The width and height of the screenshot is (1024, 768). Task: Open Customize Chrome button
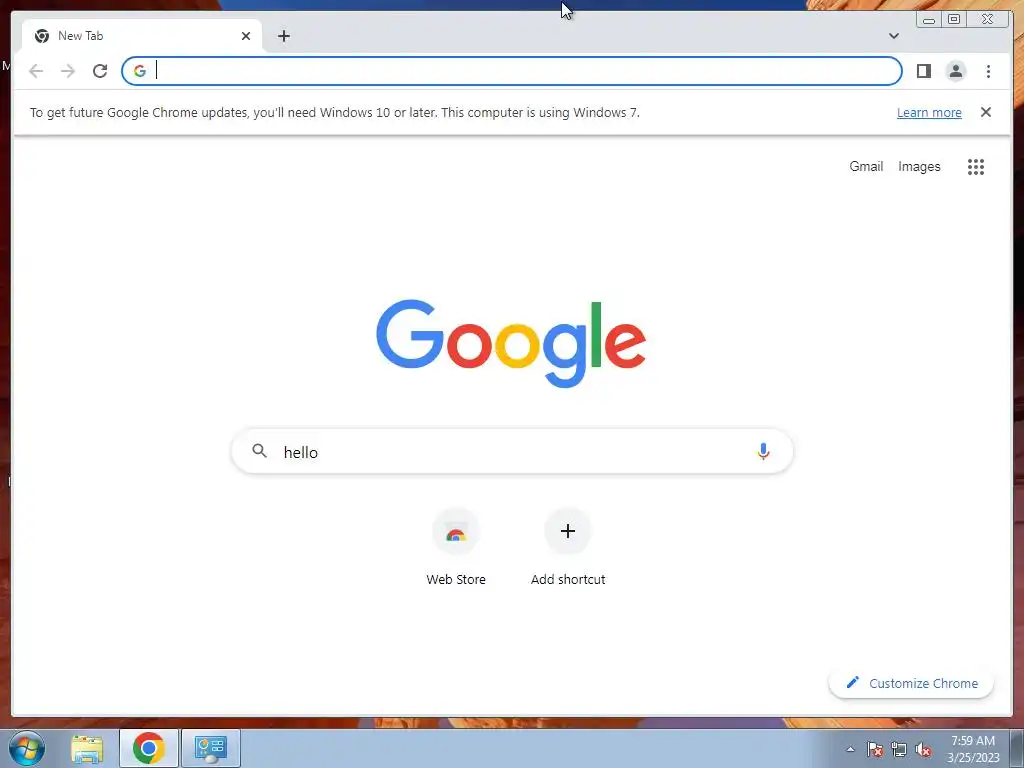(911, 683)
